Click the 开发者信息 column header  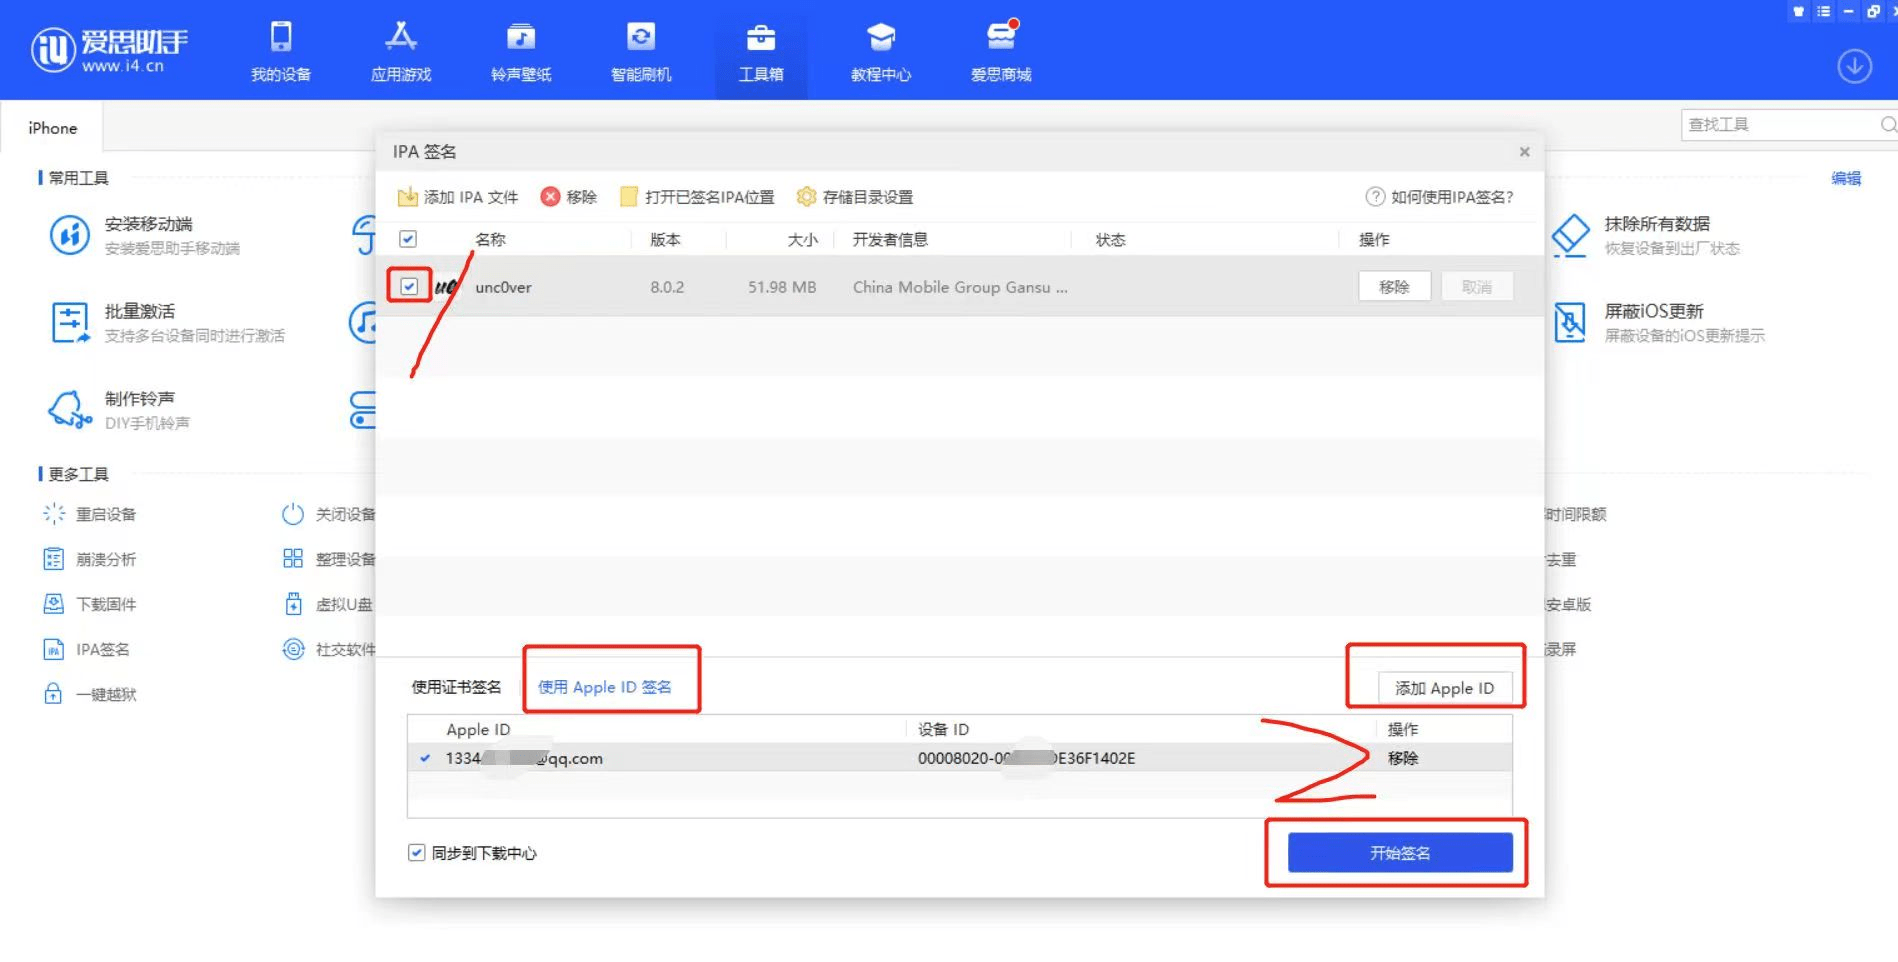point(890,240)
